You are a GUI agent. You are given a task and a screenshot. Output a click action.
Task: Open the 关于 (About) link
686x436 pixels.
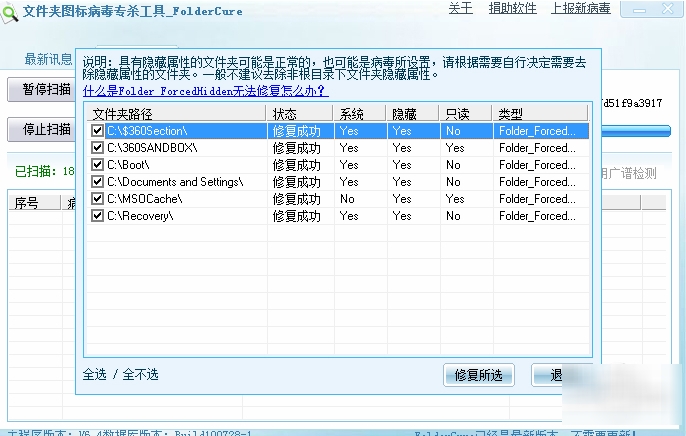(460, 9)
